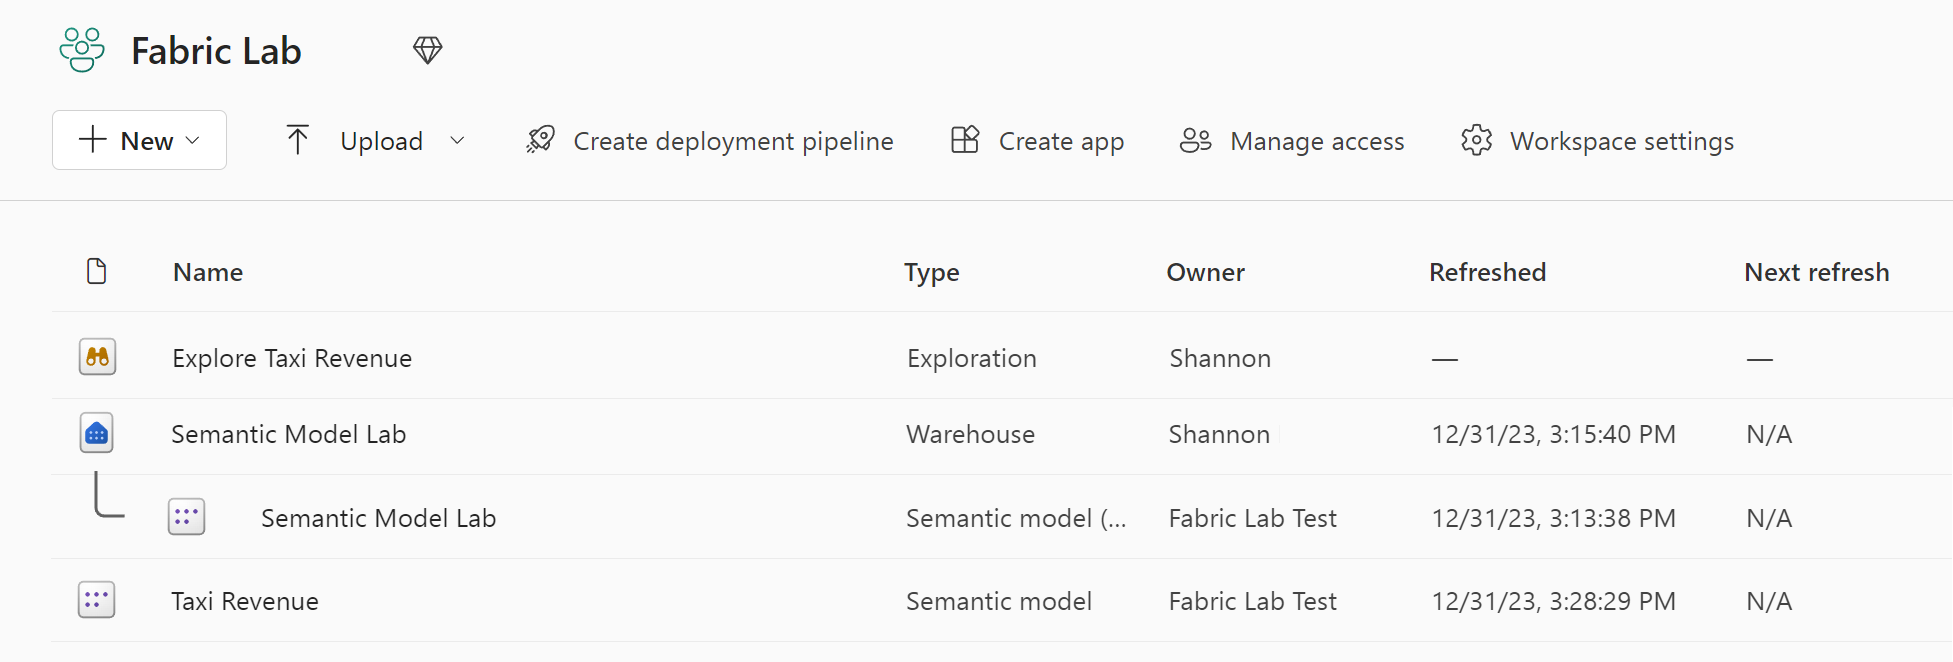Click the premium capacity diamond icon

[428, 50]
